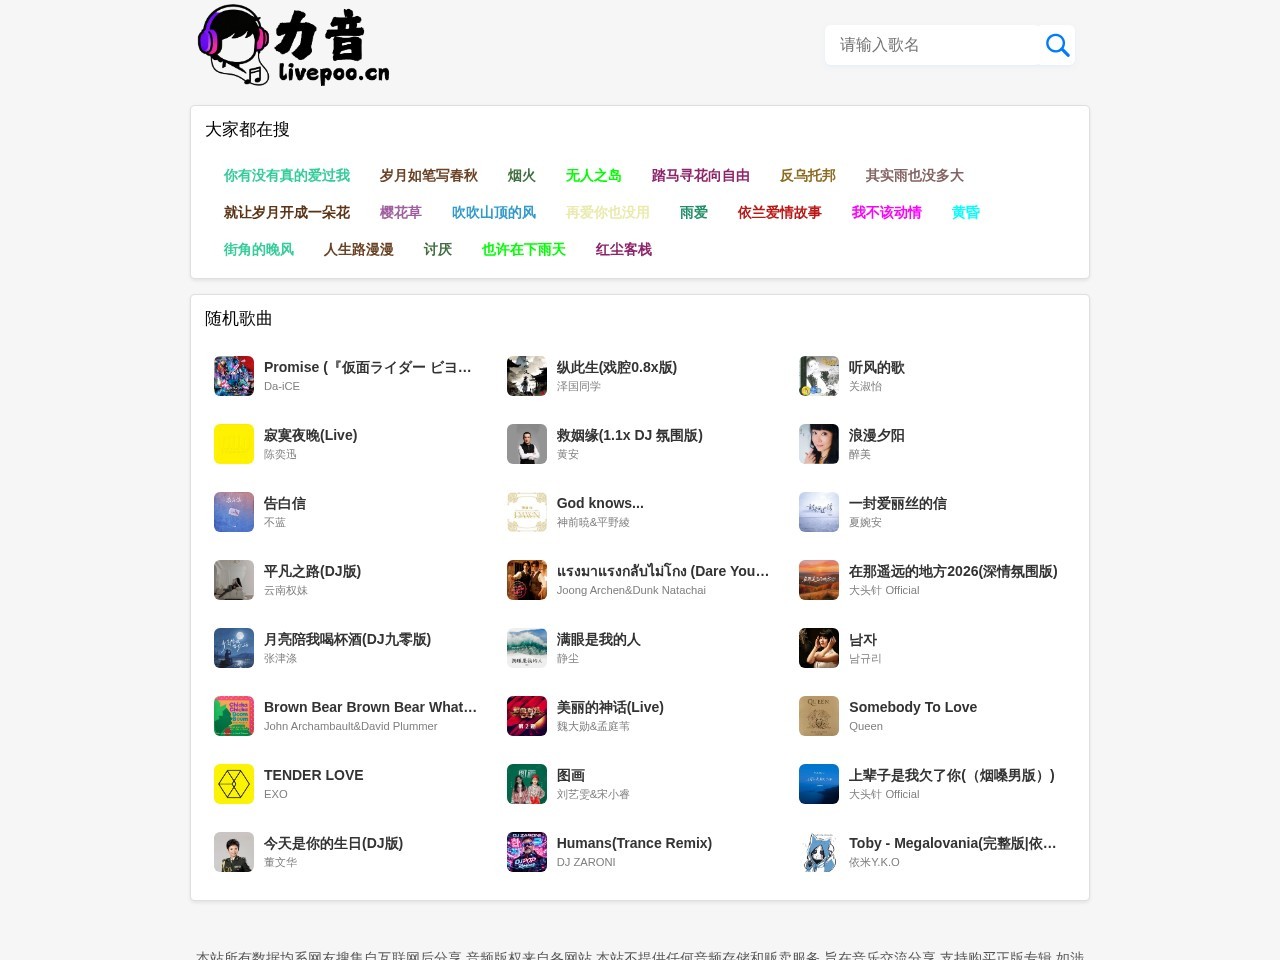Click yellow cover of 寂寞夜晚(Live)
The image size is (1280, 960).
click(234, 444)
